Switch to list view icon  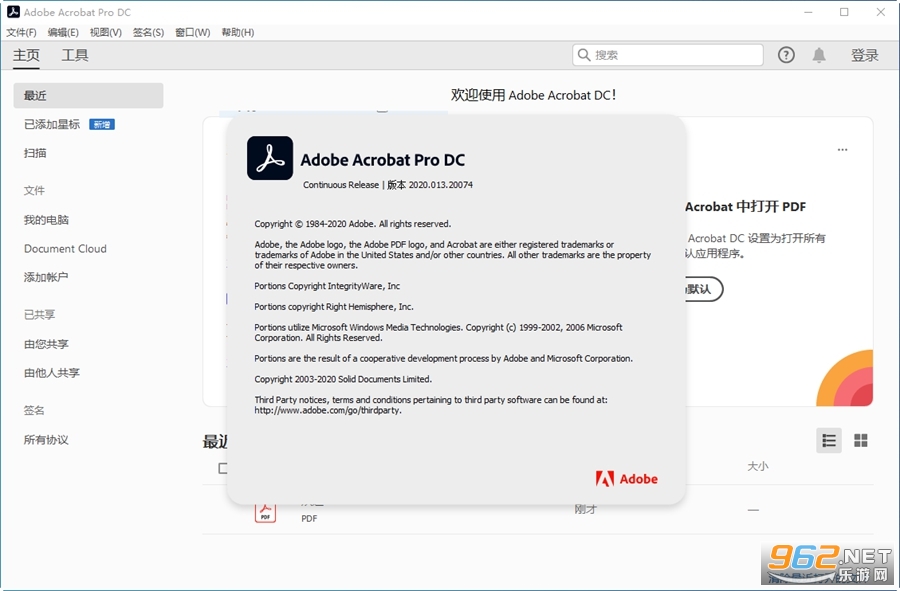[x=829, y=440]
